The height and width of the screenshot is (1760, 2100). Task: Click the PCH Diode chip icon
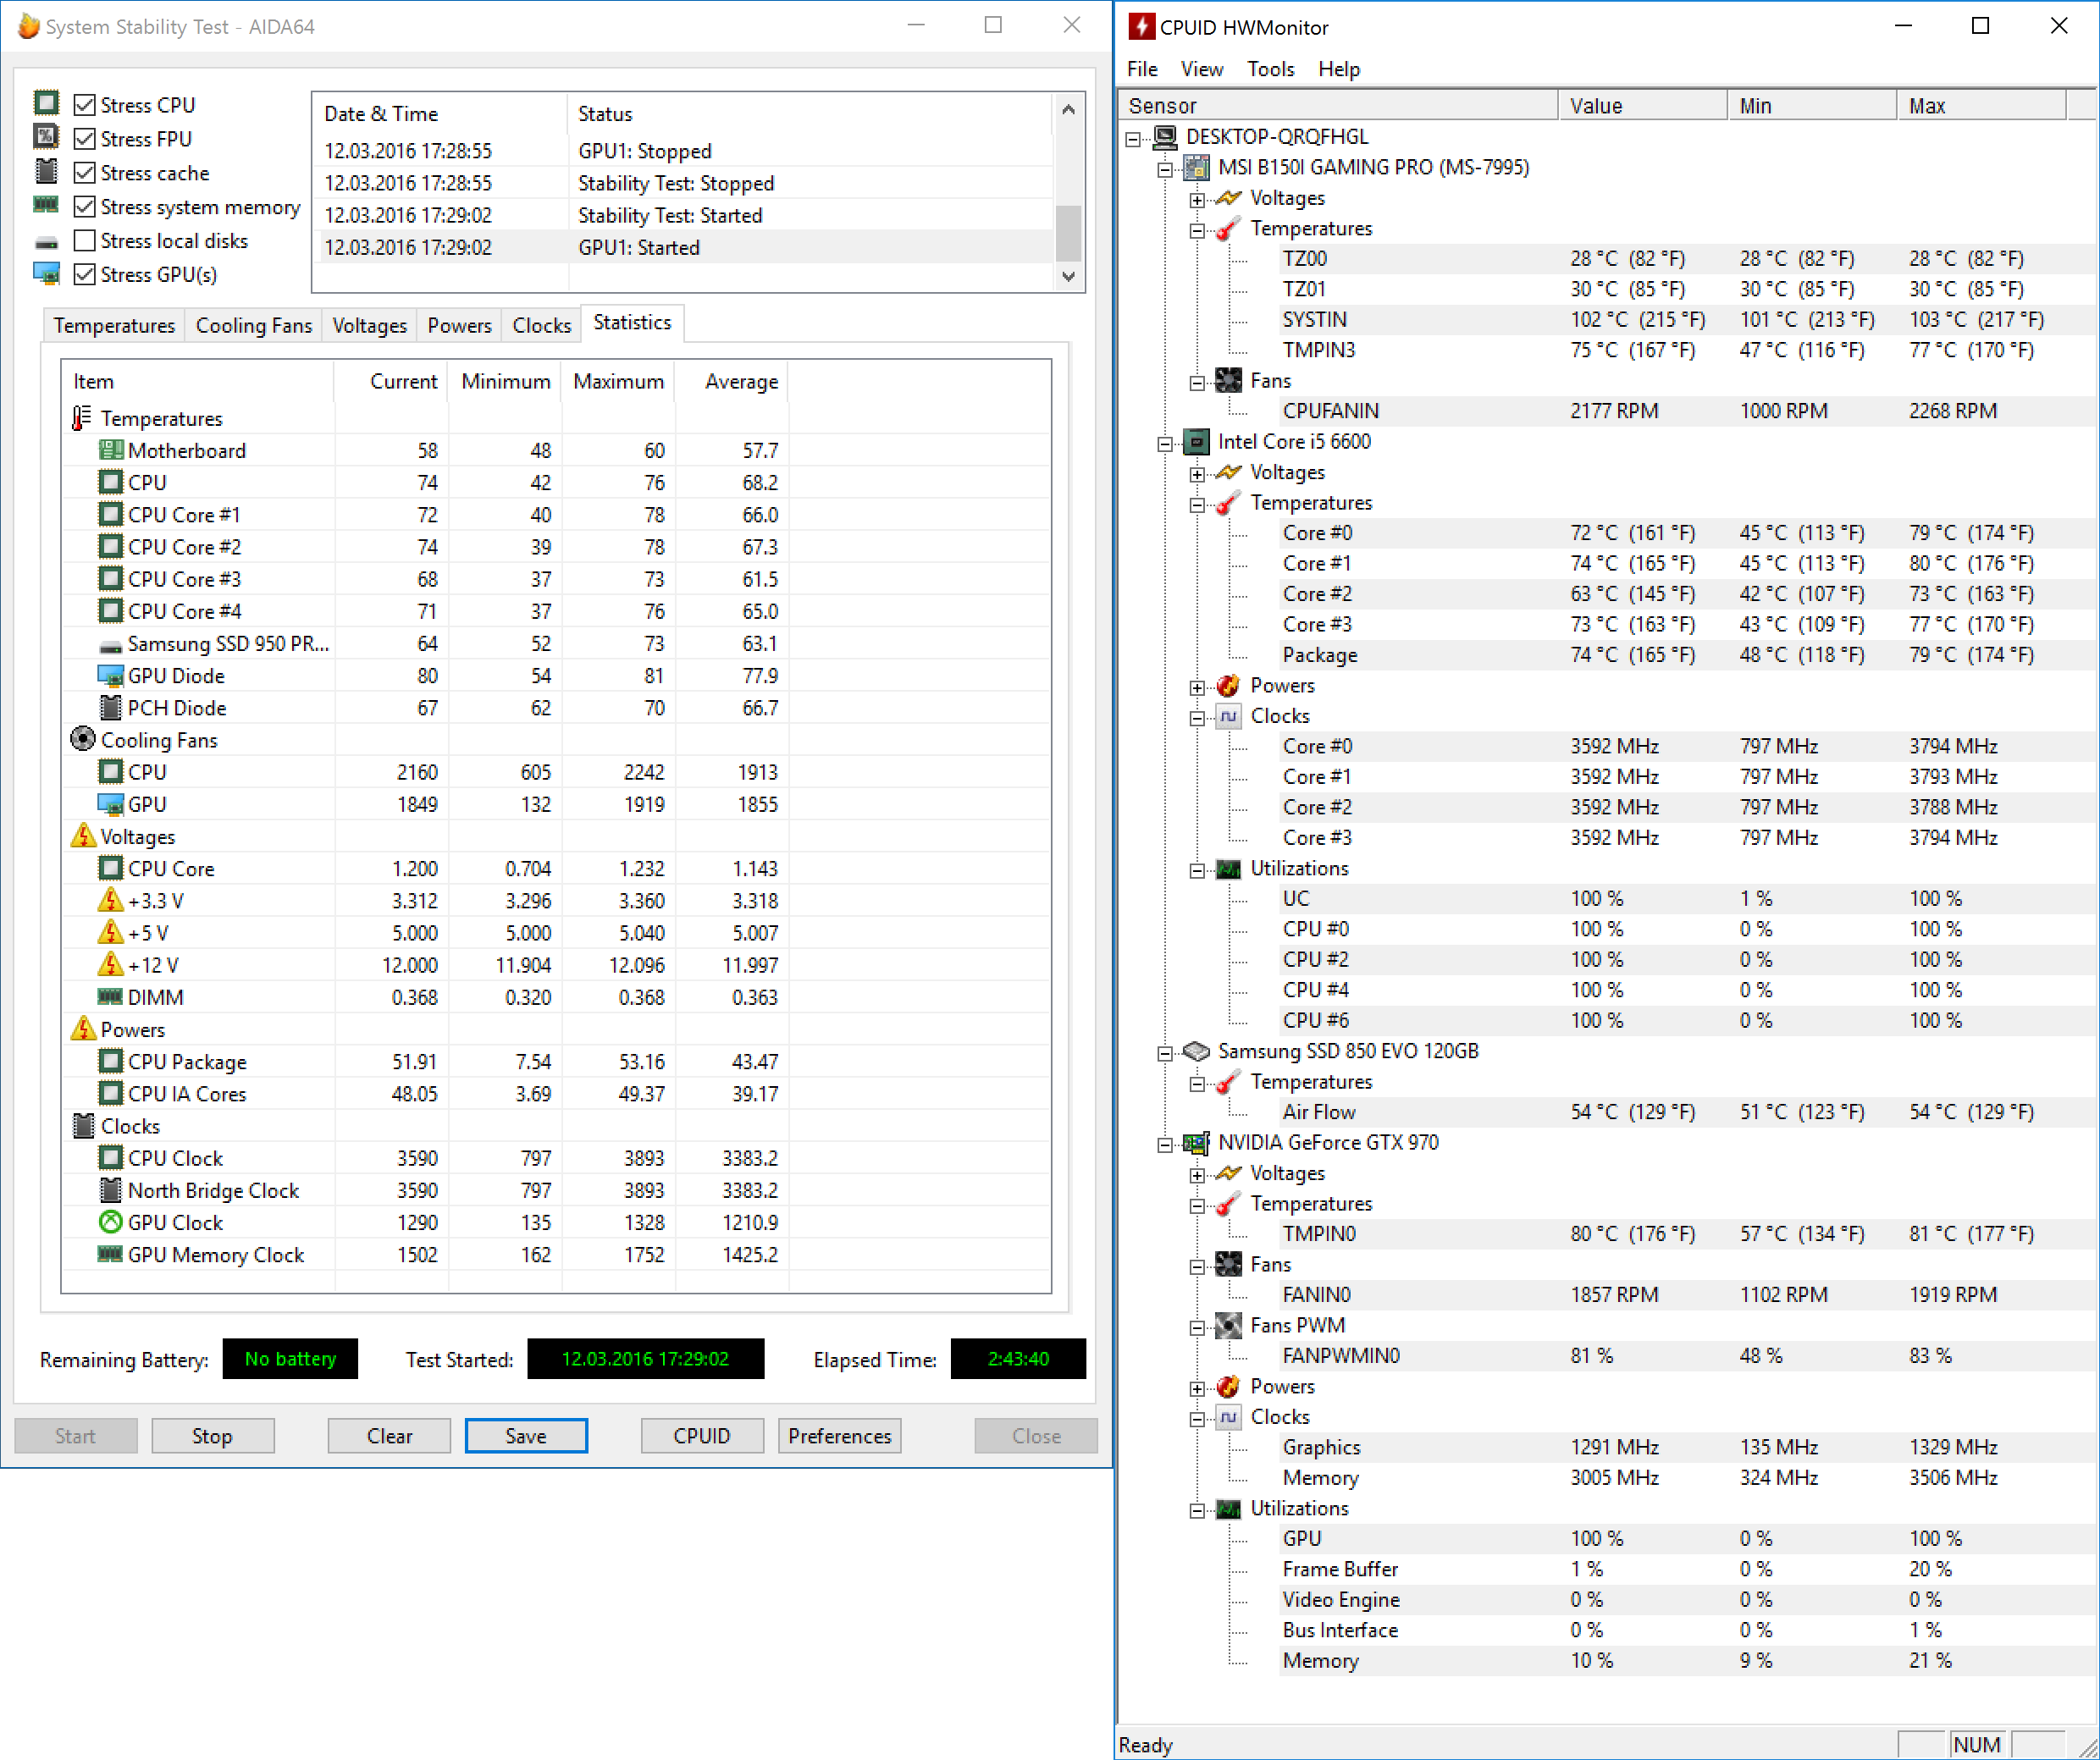[x=111, y=708]
